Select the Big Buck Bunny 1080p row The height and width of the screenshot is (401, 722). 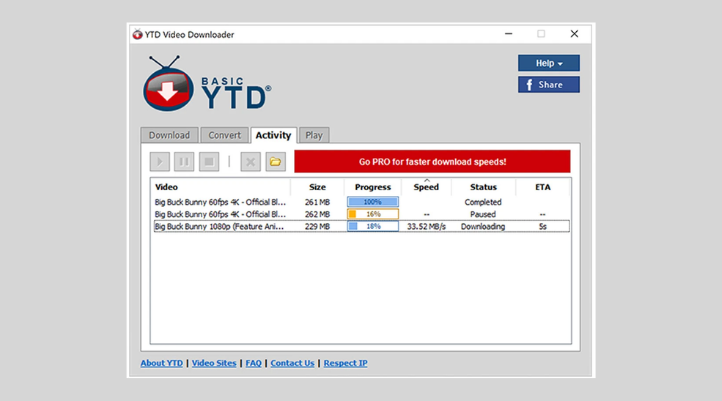click(x=361, y=227)
